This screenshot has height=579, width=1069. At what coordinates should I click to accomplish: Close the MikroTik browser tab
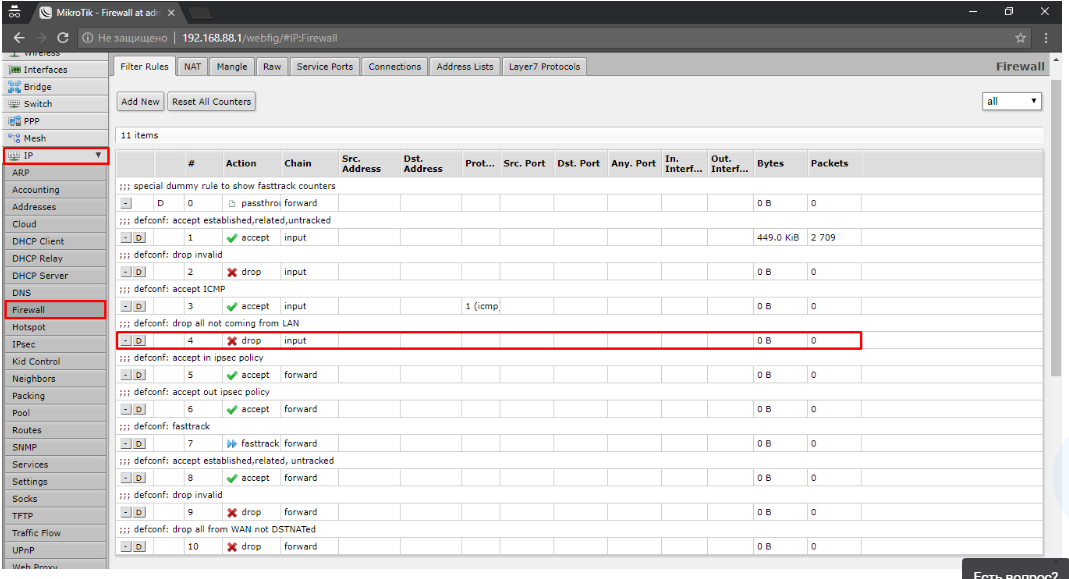coord(171,12)
